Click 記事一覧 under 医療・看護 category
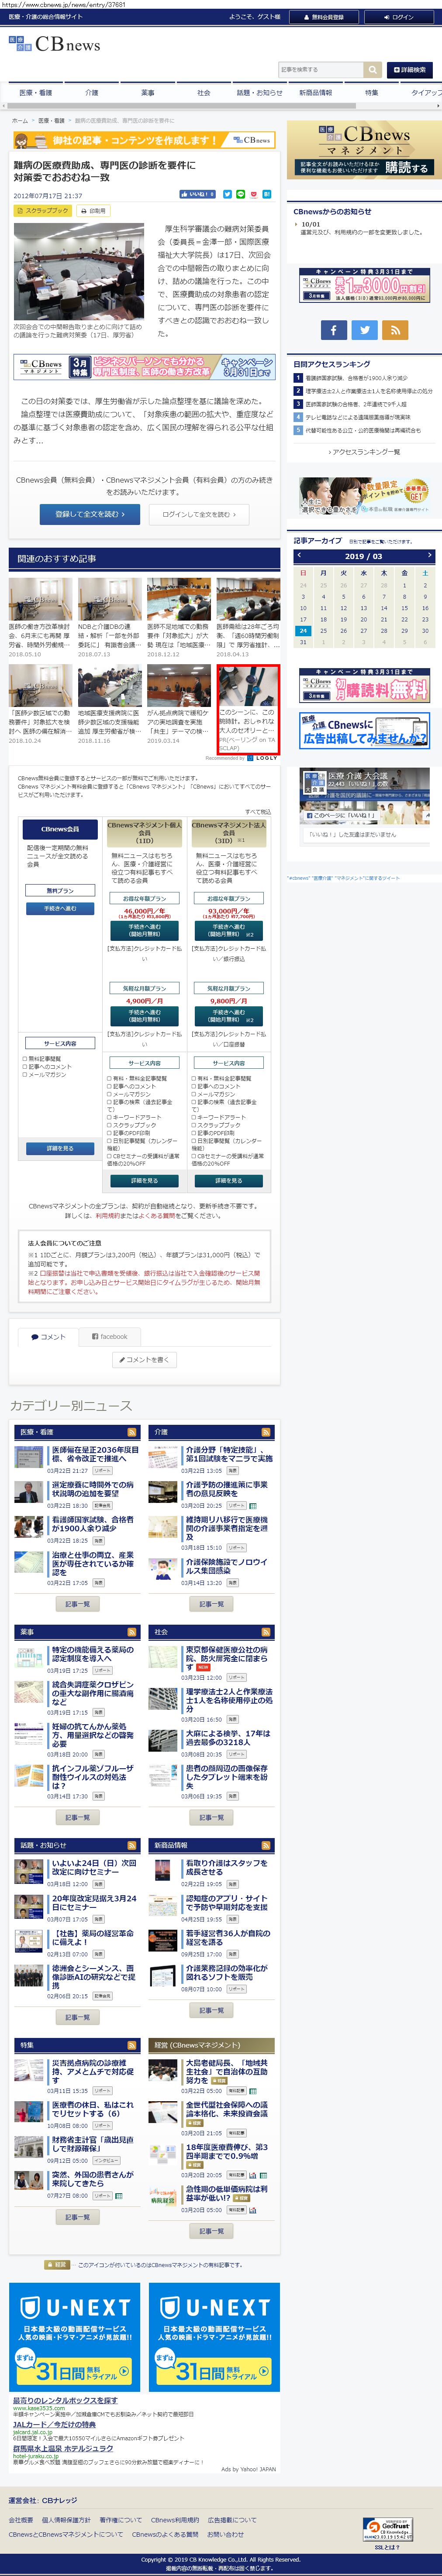The image size is (442, 2576). (78, 1604)
